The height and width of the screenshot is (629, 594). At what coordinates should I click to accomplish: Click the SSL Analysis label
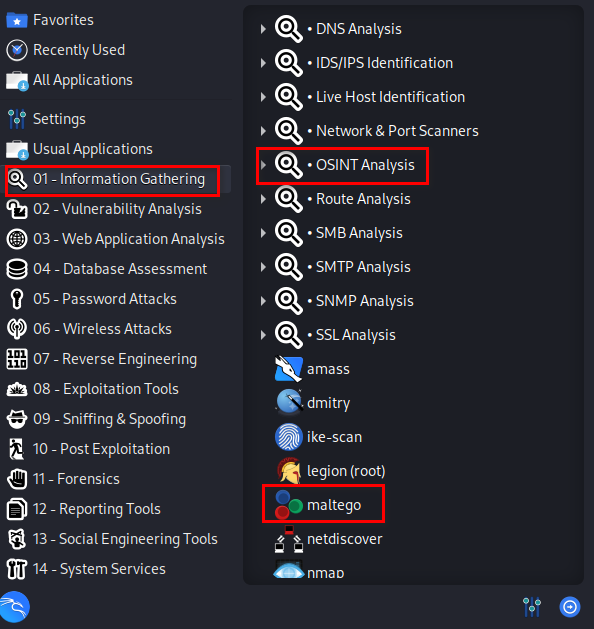(355, 335)
